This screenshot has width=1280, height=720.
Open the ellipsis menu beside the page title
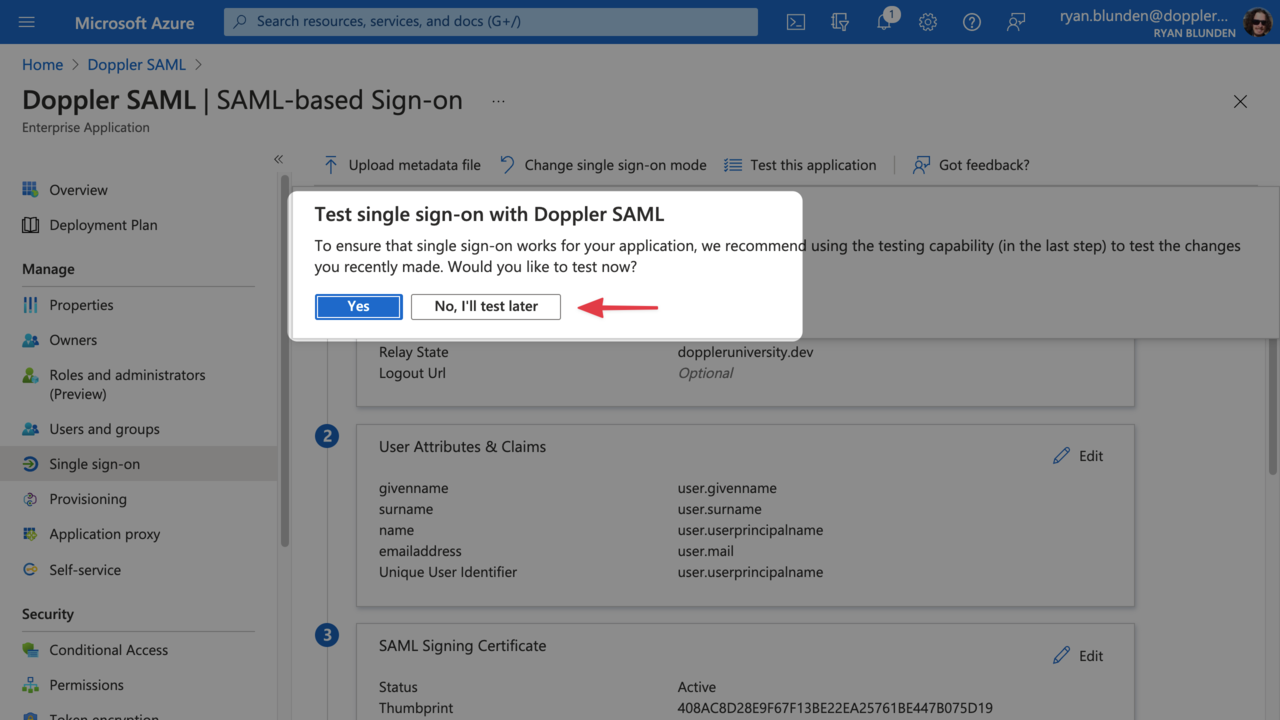498,101
